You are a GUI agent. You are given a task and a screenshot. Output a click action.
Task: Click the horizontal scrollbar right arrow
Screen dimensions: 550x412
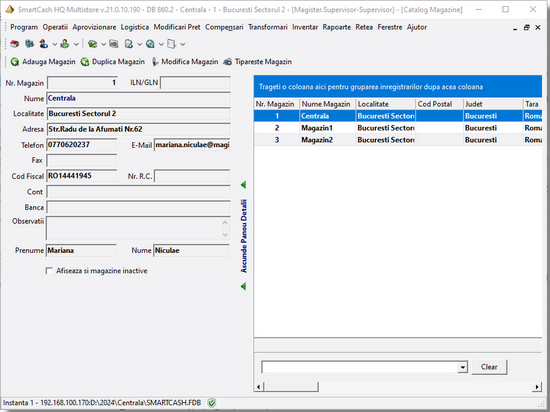tap(537, 387)
